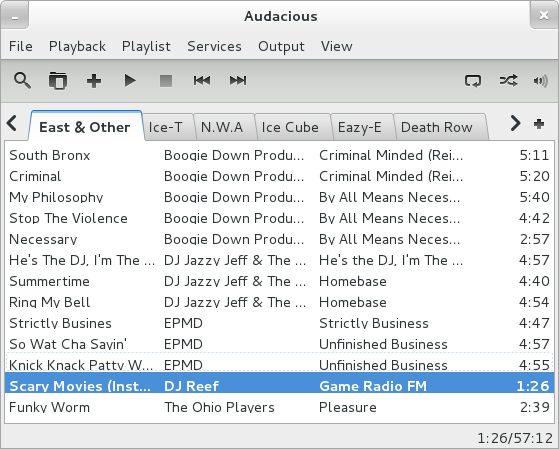This screenshot has height=449, width=559.
Task: Open files using the folder icon
Action: tap(58, 80)
